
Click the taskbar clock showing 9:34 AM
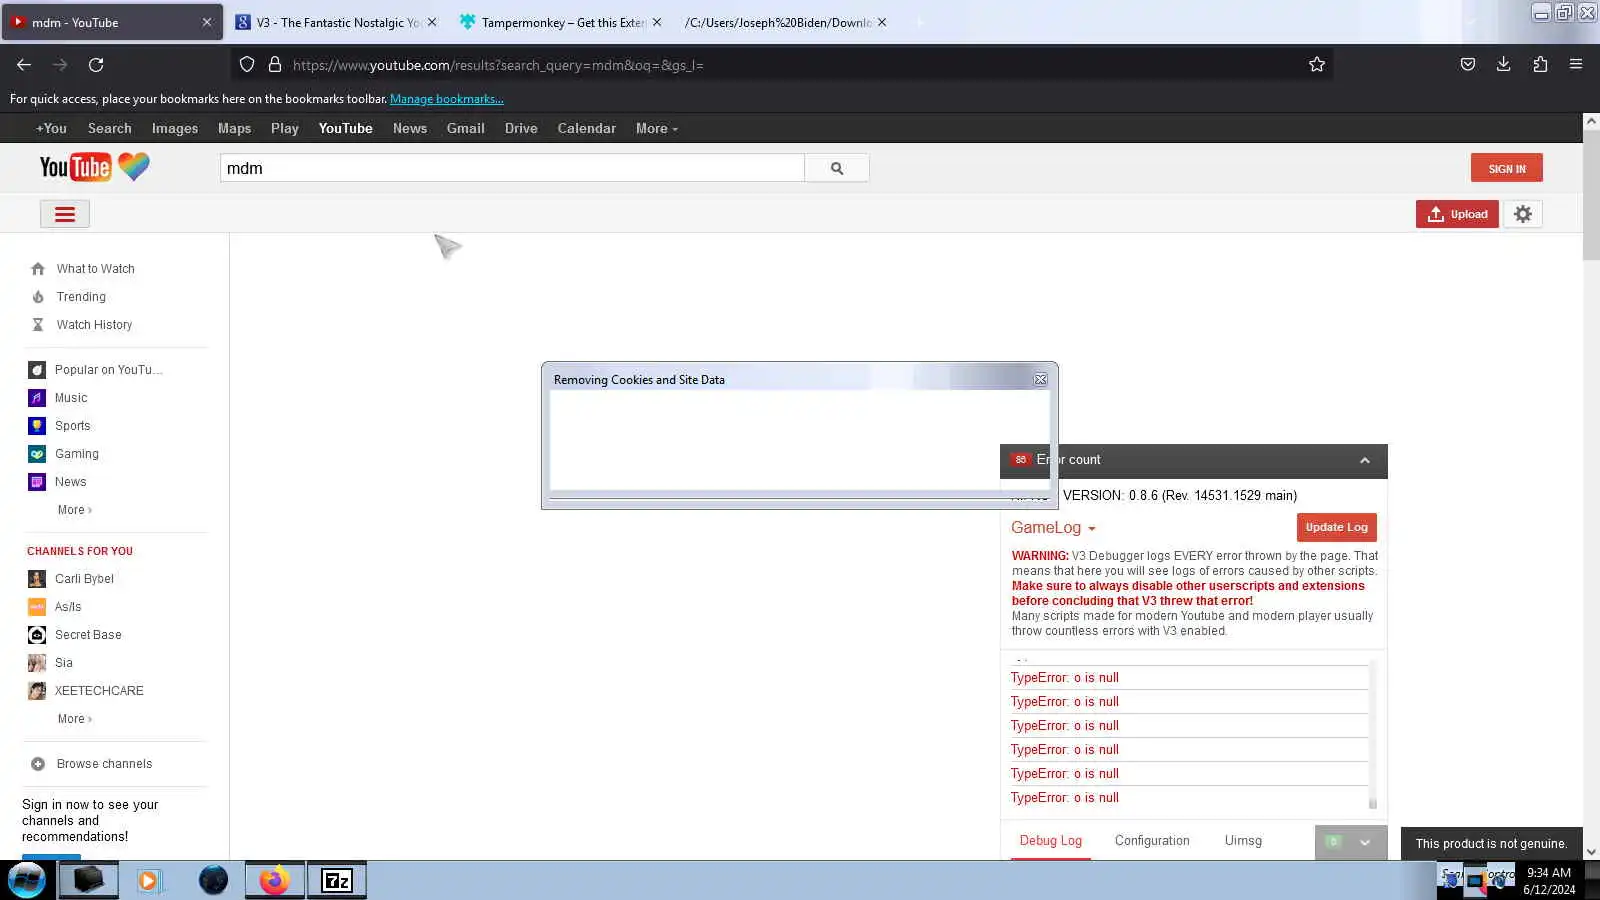(1549, 881)
